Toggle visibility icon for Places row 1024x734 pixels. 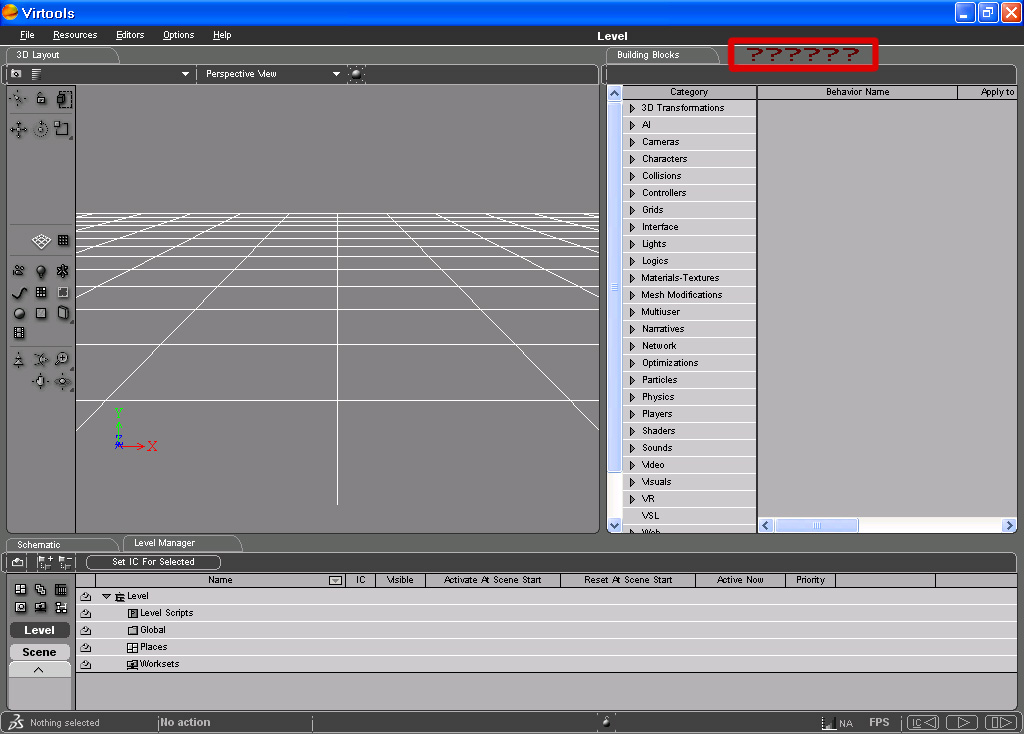86,647
